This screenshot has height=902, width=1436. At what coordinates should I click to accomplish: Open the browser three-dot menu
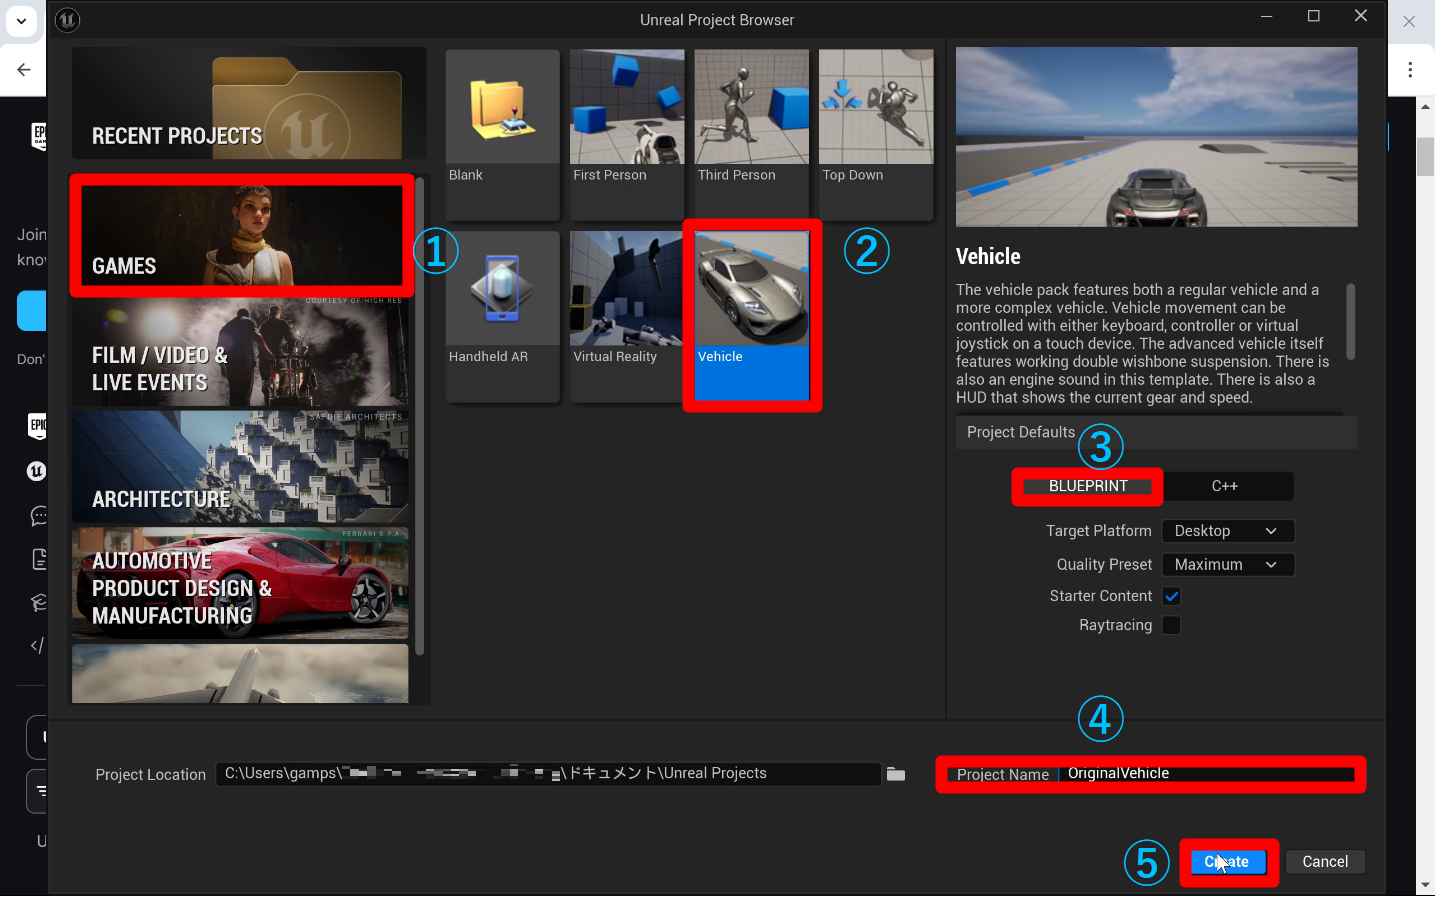[x=1410, y=70]
